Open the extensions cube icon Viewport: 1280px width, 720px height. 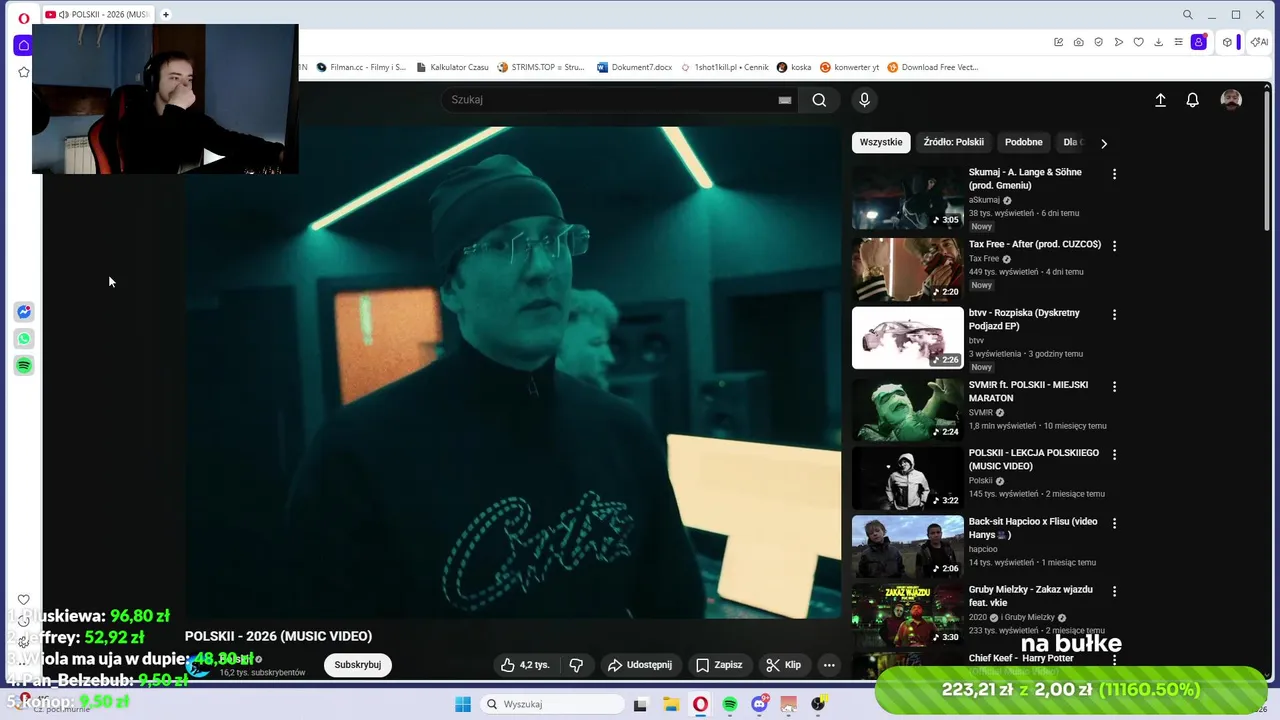tap(1227, 42)
